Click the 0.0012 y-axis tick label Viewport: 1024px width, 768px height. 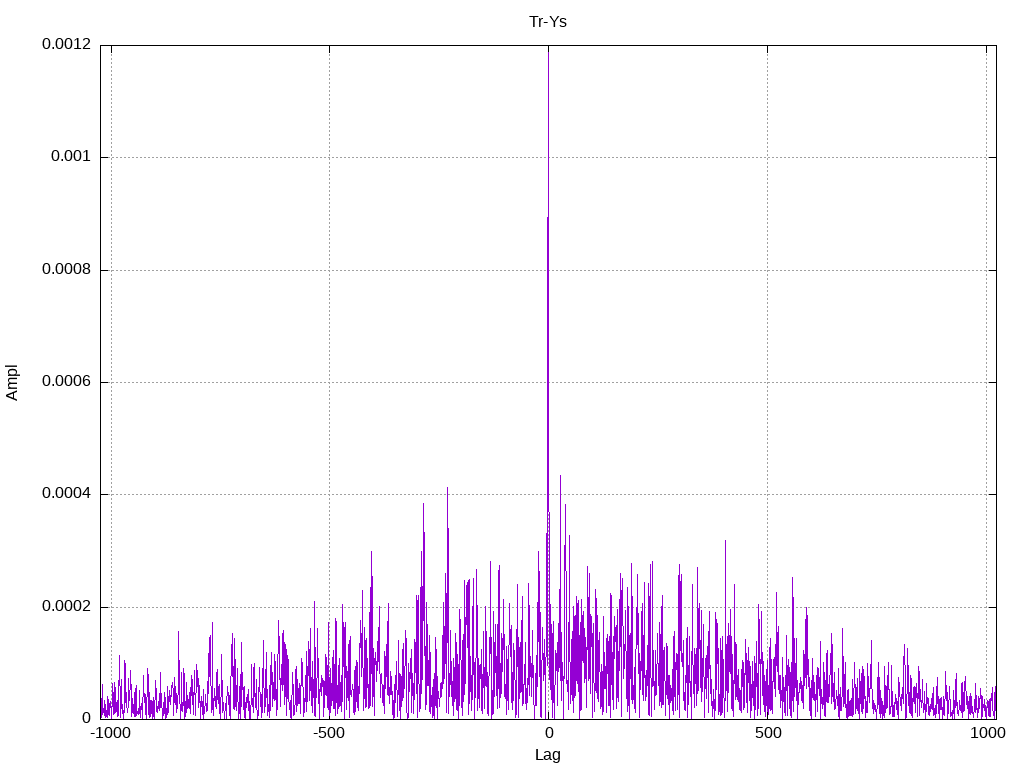(x=67, y=44)
